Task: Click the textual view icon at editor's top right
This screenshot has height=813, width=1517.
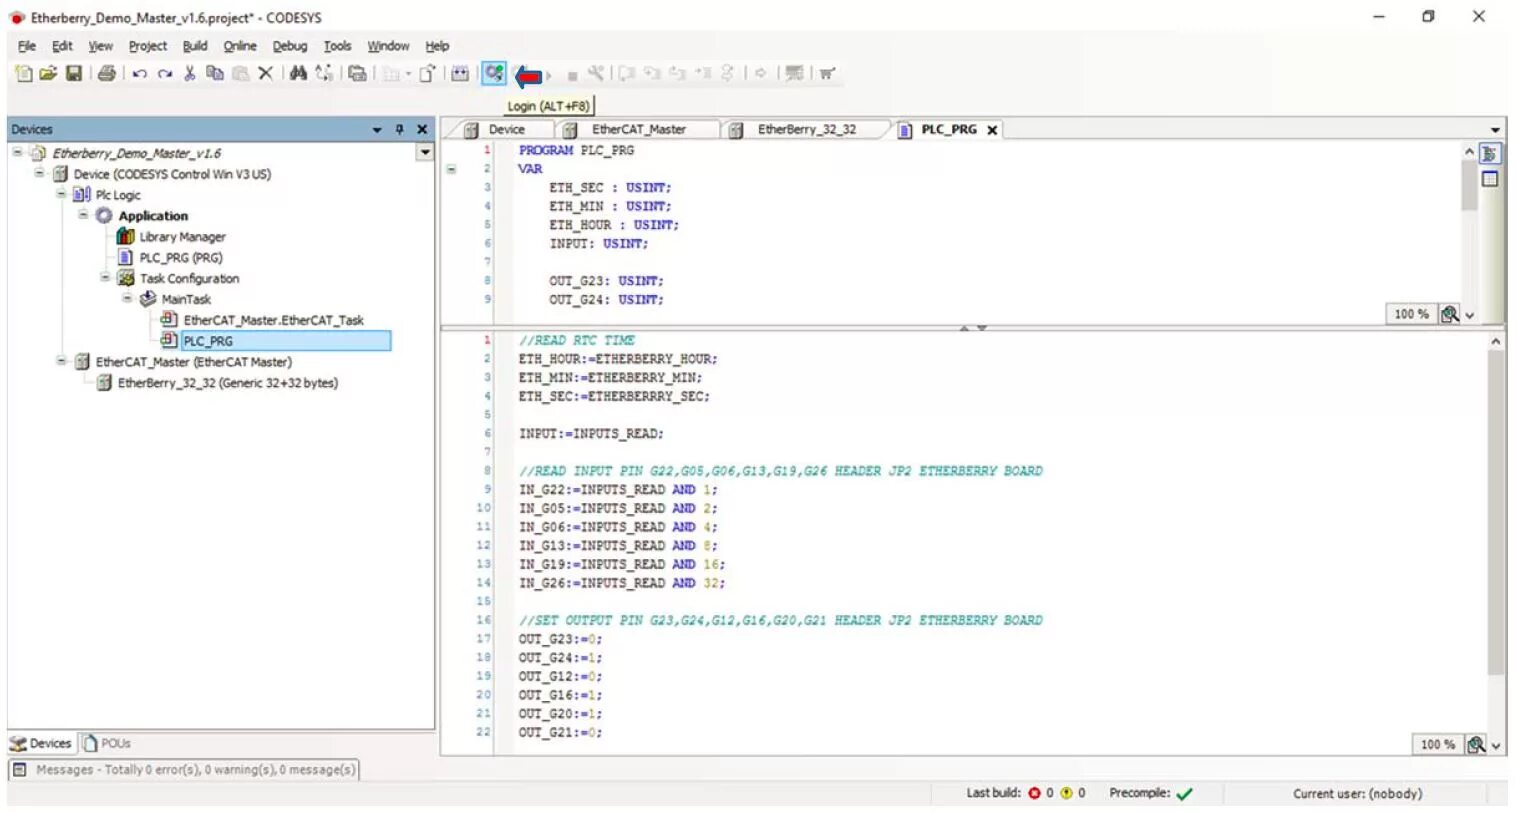Action: click(1489, 154)
